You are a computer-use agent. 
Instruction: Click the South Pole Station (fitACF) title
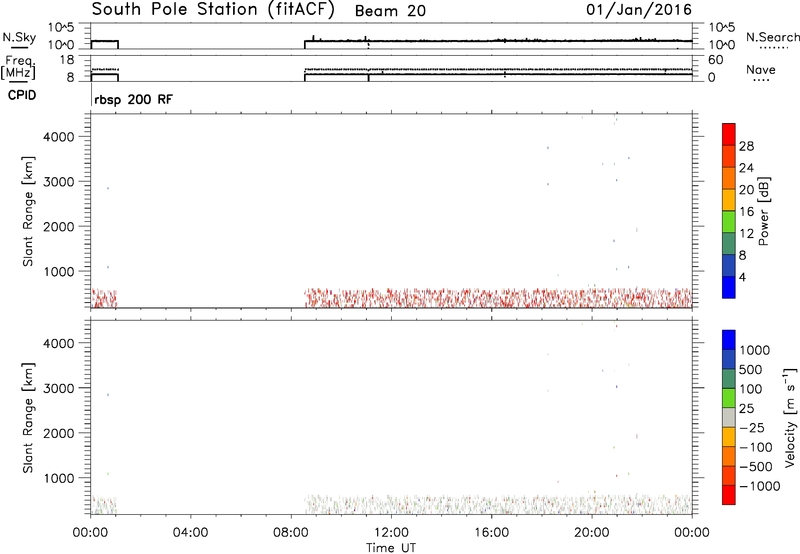213,9
